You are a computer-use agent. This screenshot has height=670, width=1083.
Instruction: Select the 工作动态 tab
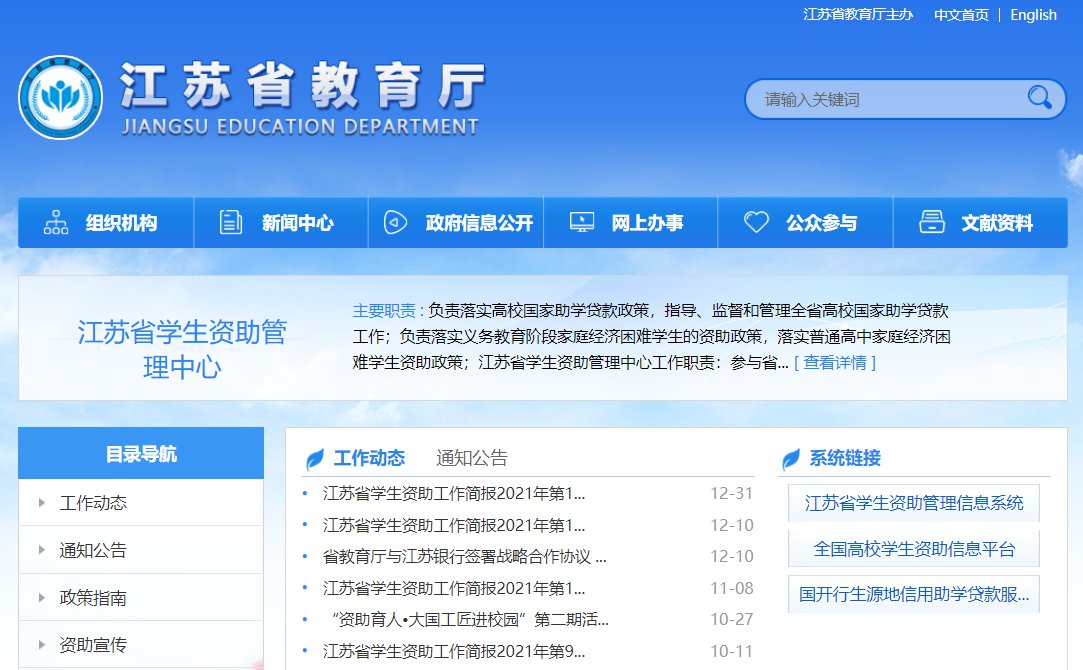click(x=369, y=458)
